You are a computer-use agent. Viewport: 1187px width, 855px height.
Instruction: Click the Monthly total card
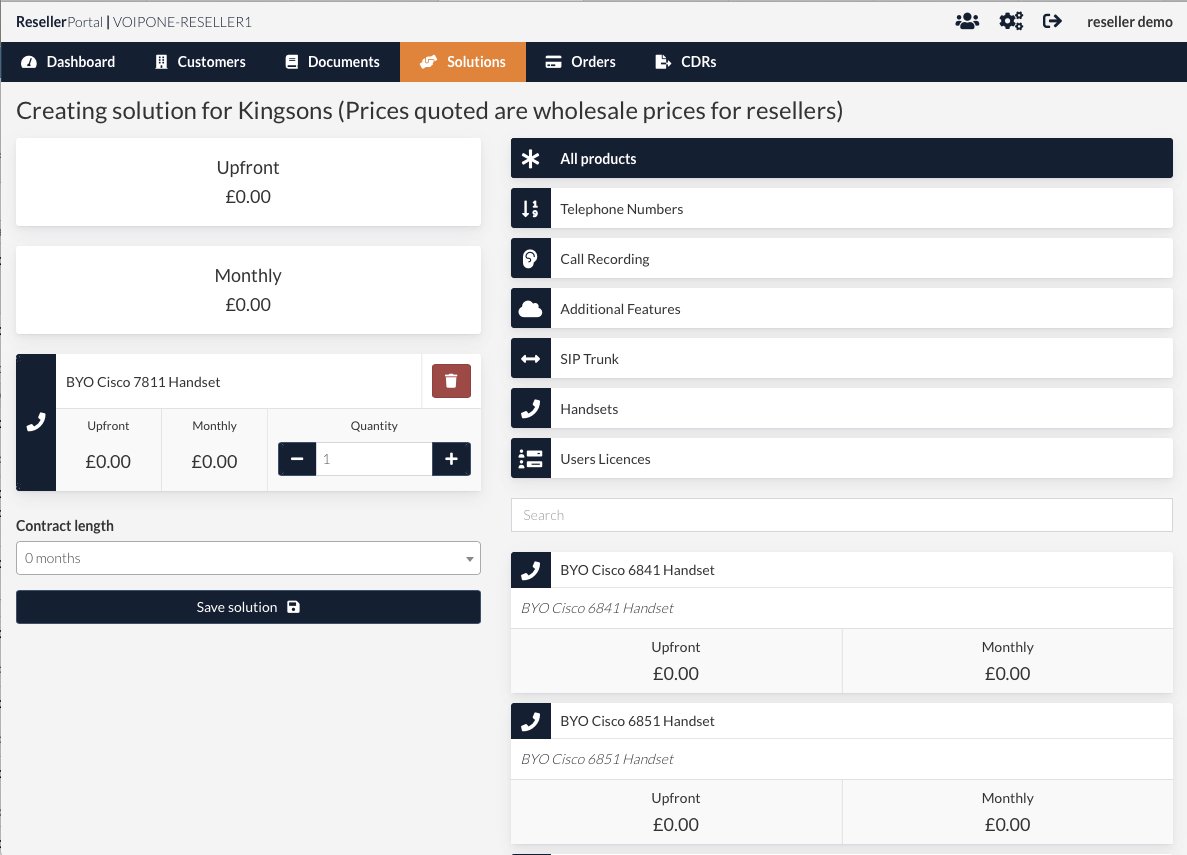(248, 290)
